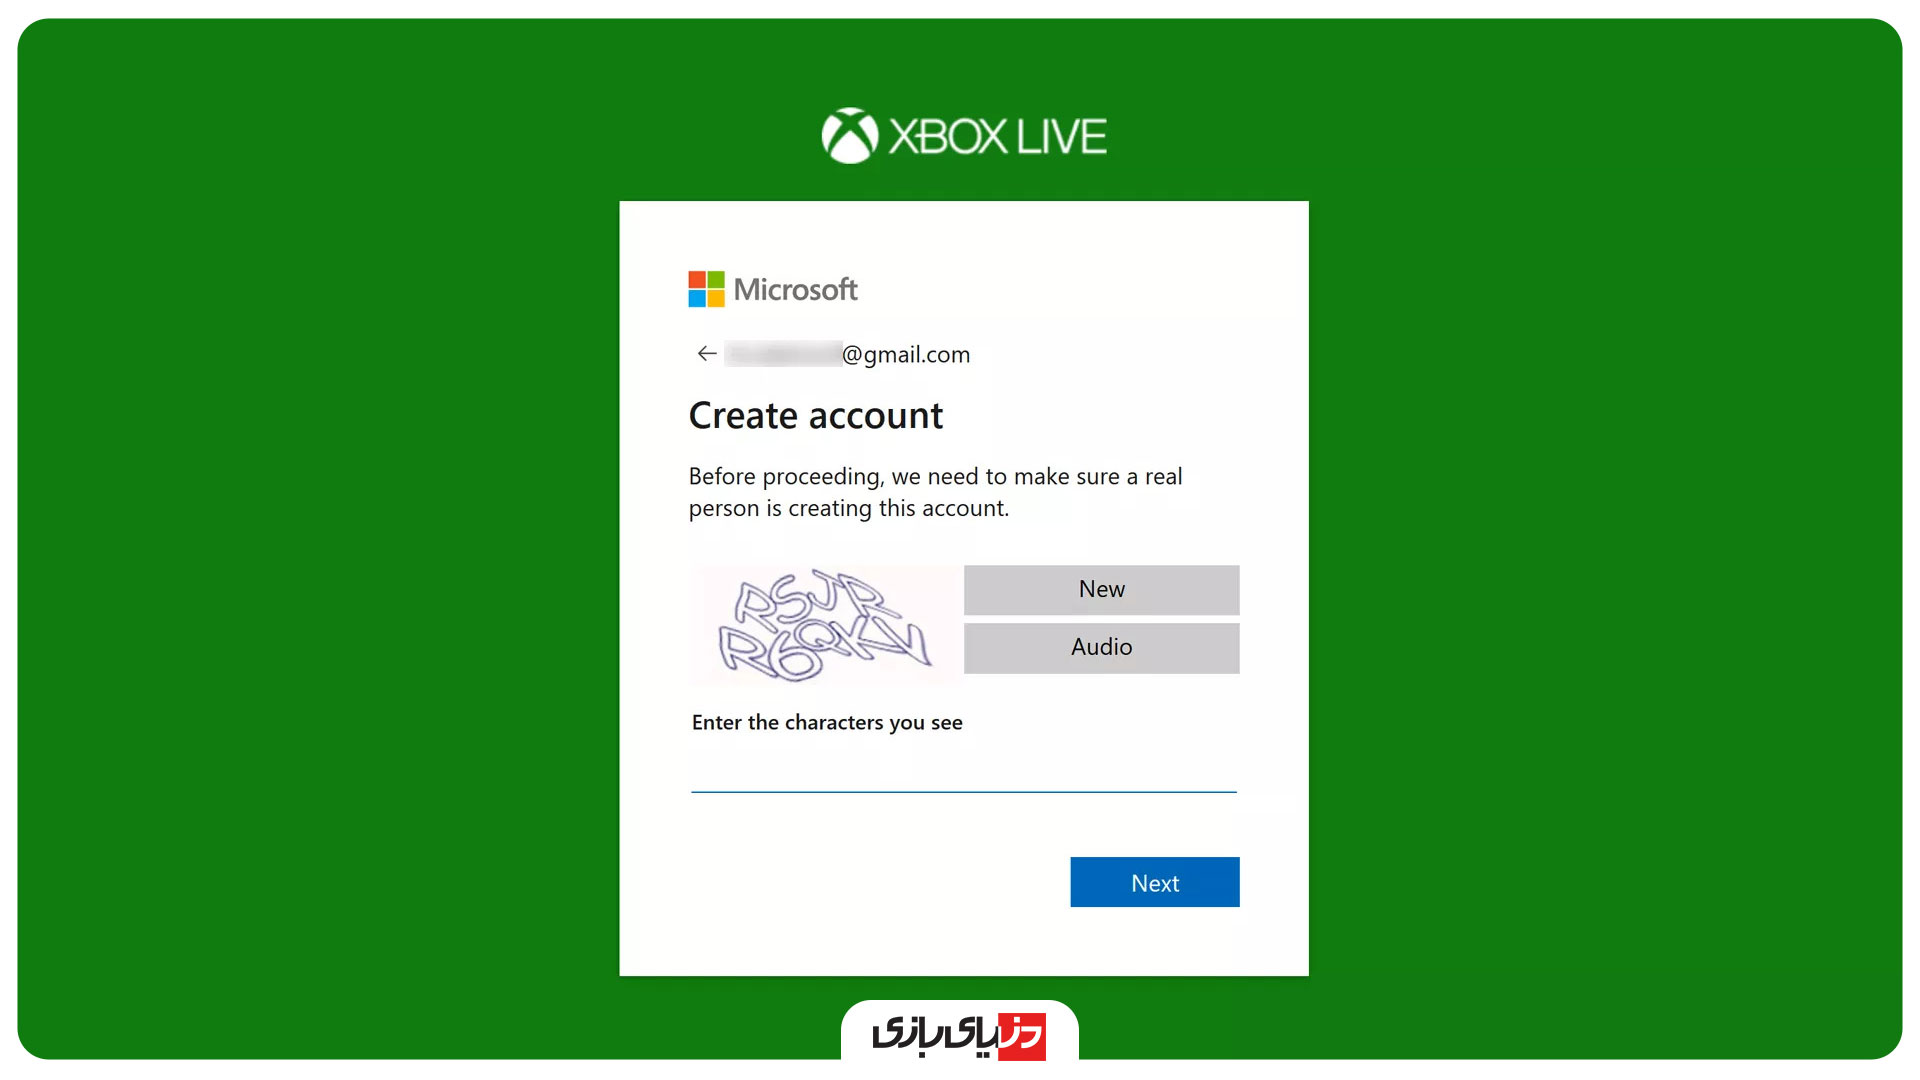The image size is (1920, 1080).
Task: Click the Next button
Action: (1154, 882)
